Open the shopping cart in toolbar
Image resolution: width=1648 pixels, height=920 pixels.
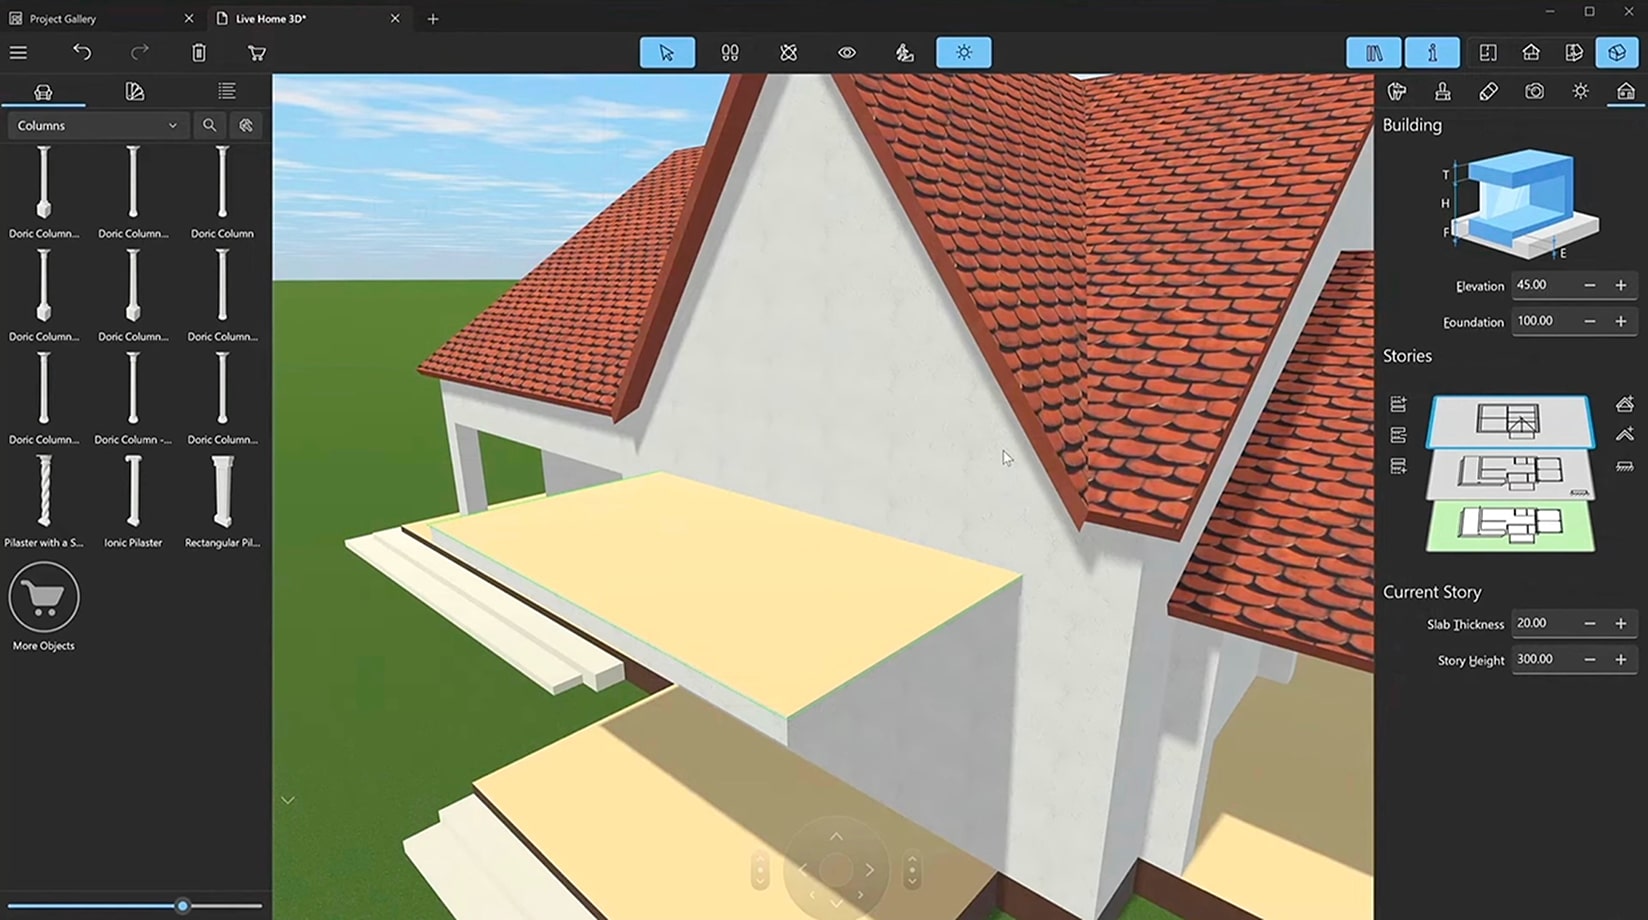pyautogui.click(x=257, y=52)
